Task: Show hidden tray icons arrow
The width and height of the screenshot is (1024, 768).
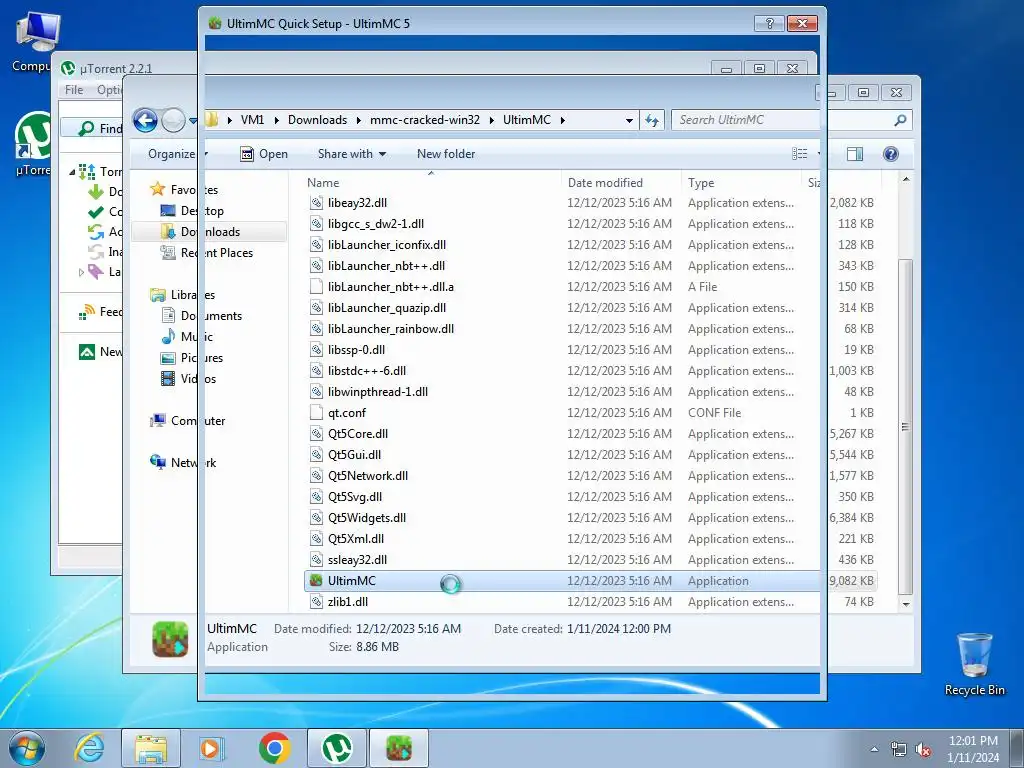Action: coord(874,750)
